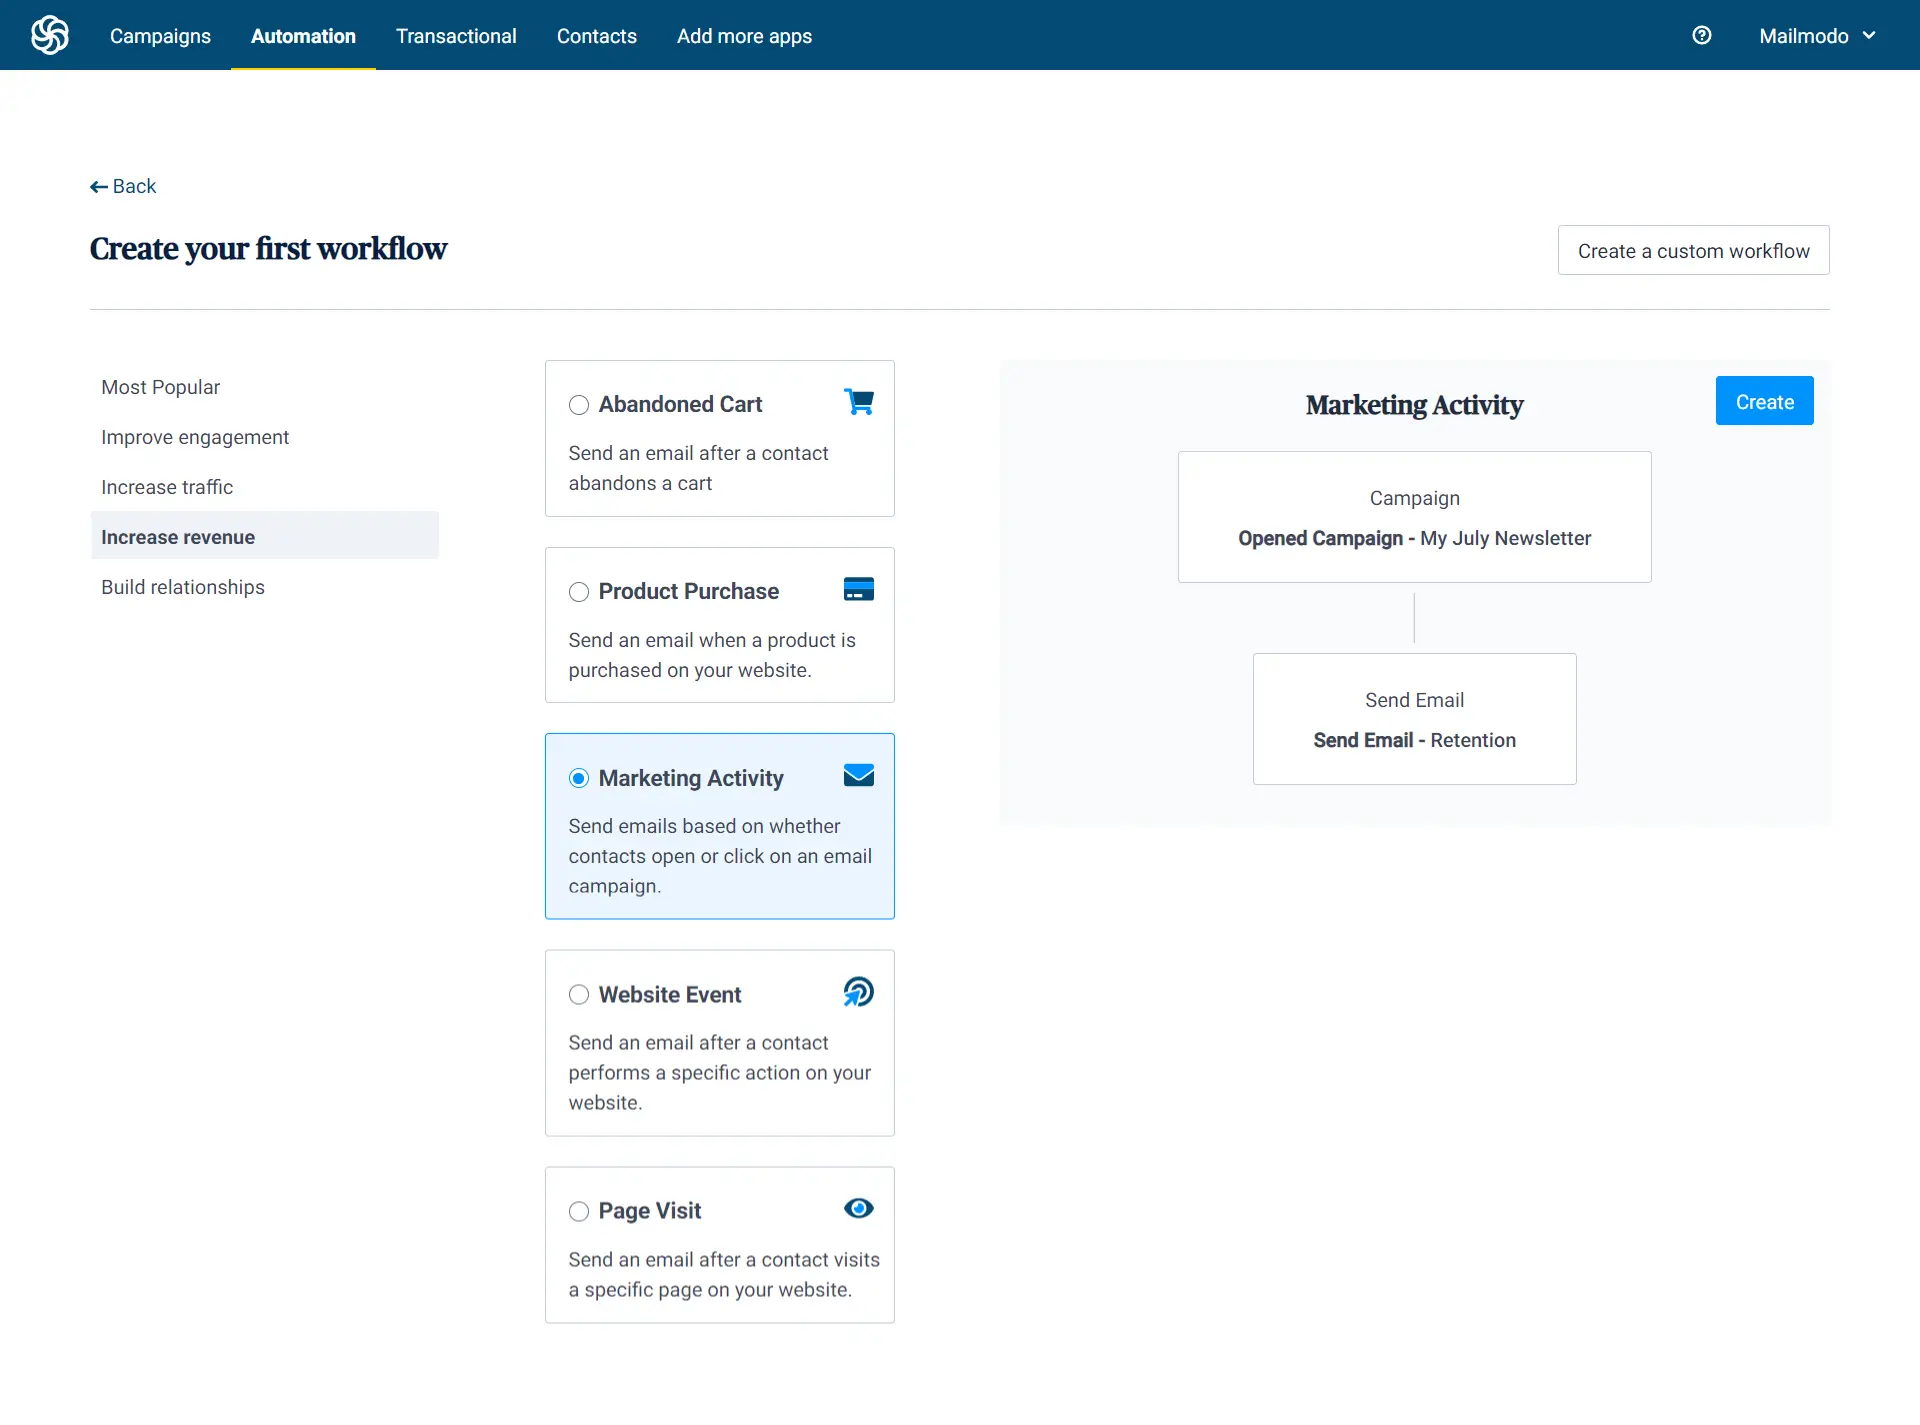The image size is (1920, 1425).
Task: Click the Marketing Activity envelope icon
Action: pyautogui.click(x=859, y=776)
